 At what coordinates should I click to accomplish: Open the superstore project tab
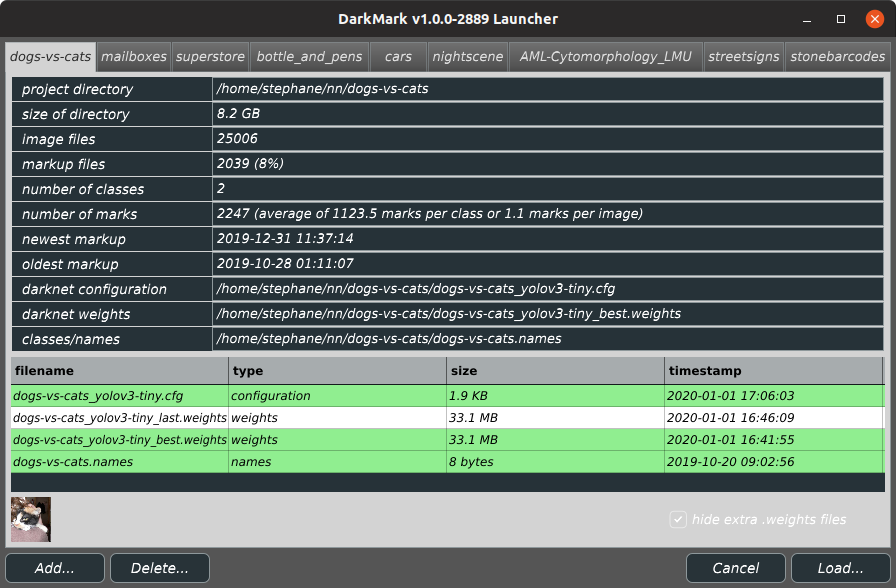tap(210, 57)
